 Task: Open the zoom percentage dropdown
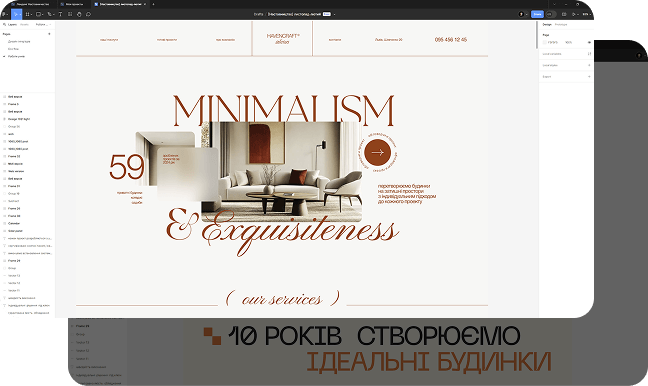coord(586,14)
